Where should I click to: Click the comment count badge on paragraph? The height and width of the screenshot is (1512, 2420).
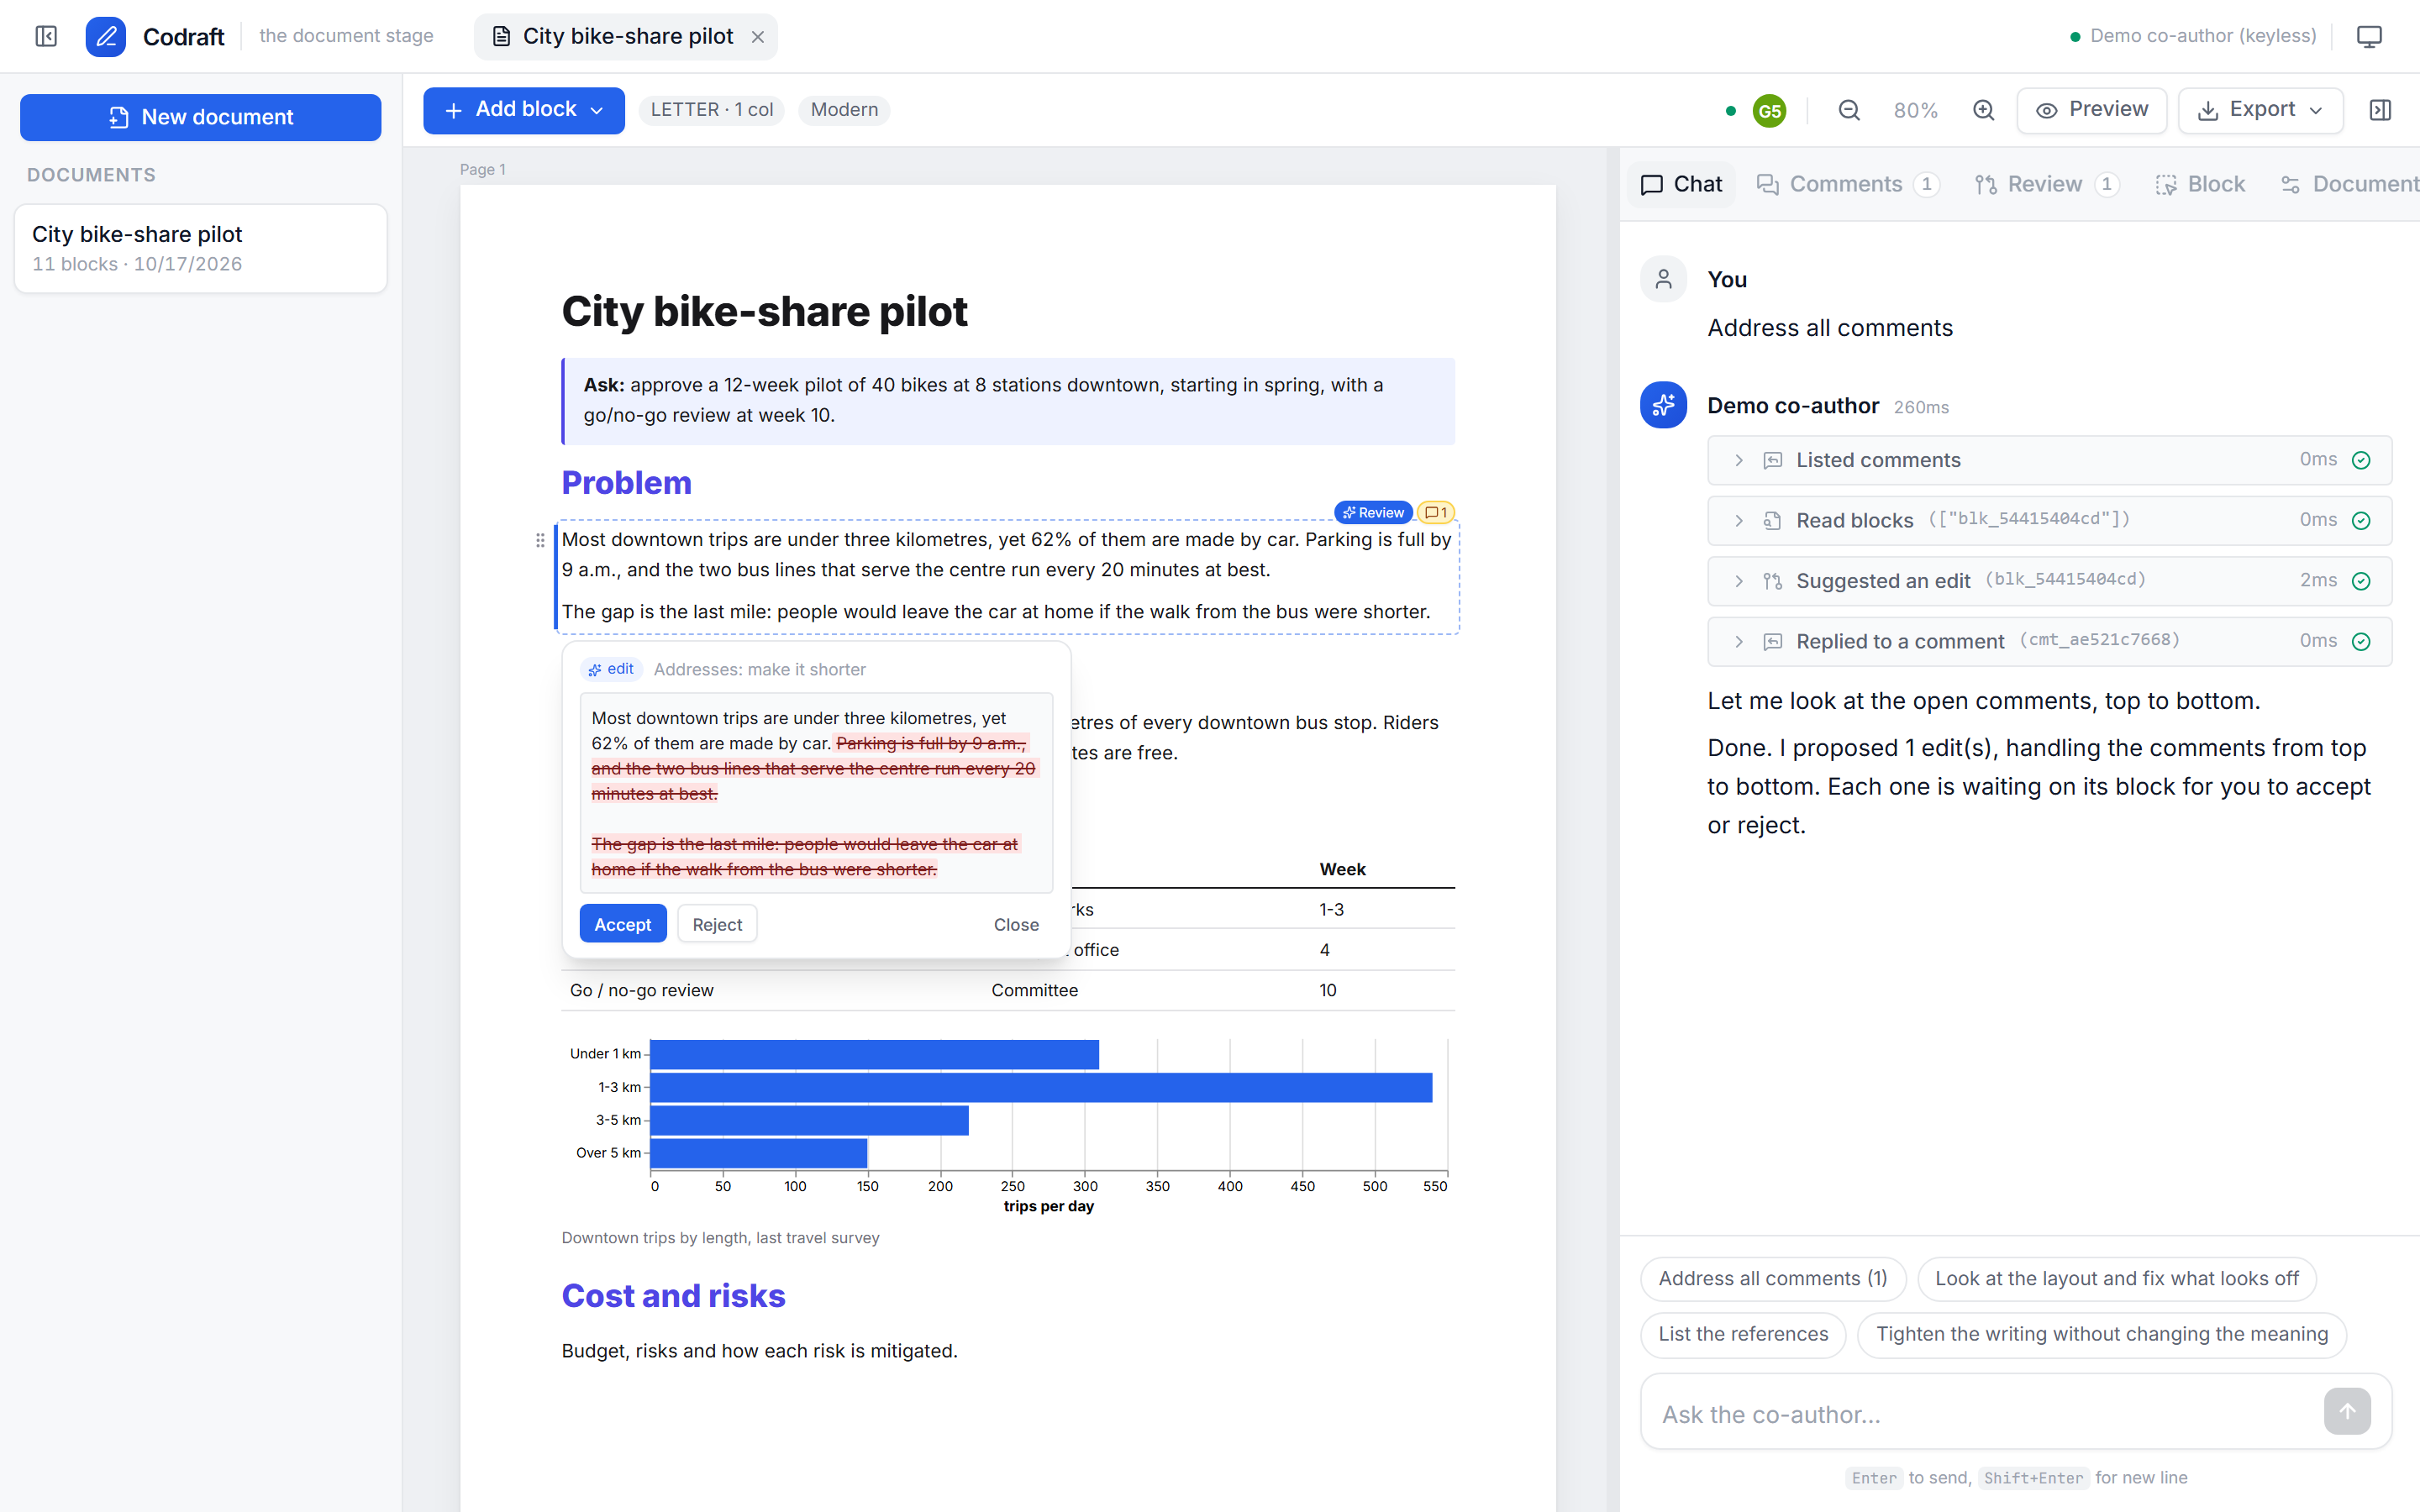click(1436, 512)
